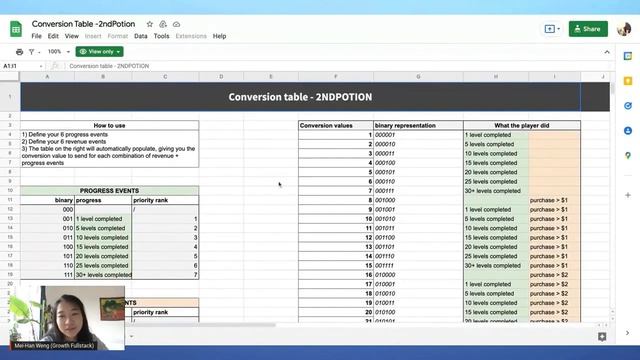
Task: Select the binary representation header cell
Action: pyautogui.click(x=418, y=126)
